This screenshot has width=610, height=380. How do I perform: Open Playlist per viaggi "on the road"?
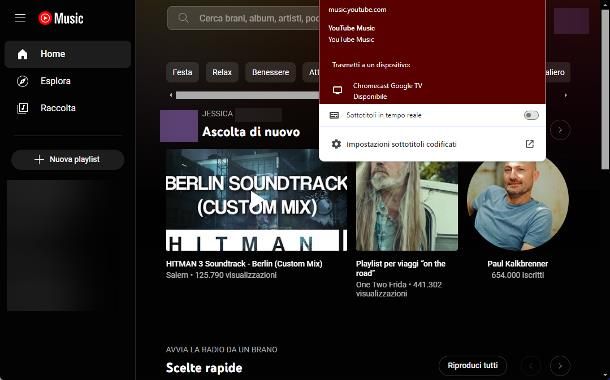point(400,268)
